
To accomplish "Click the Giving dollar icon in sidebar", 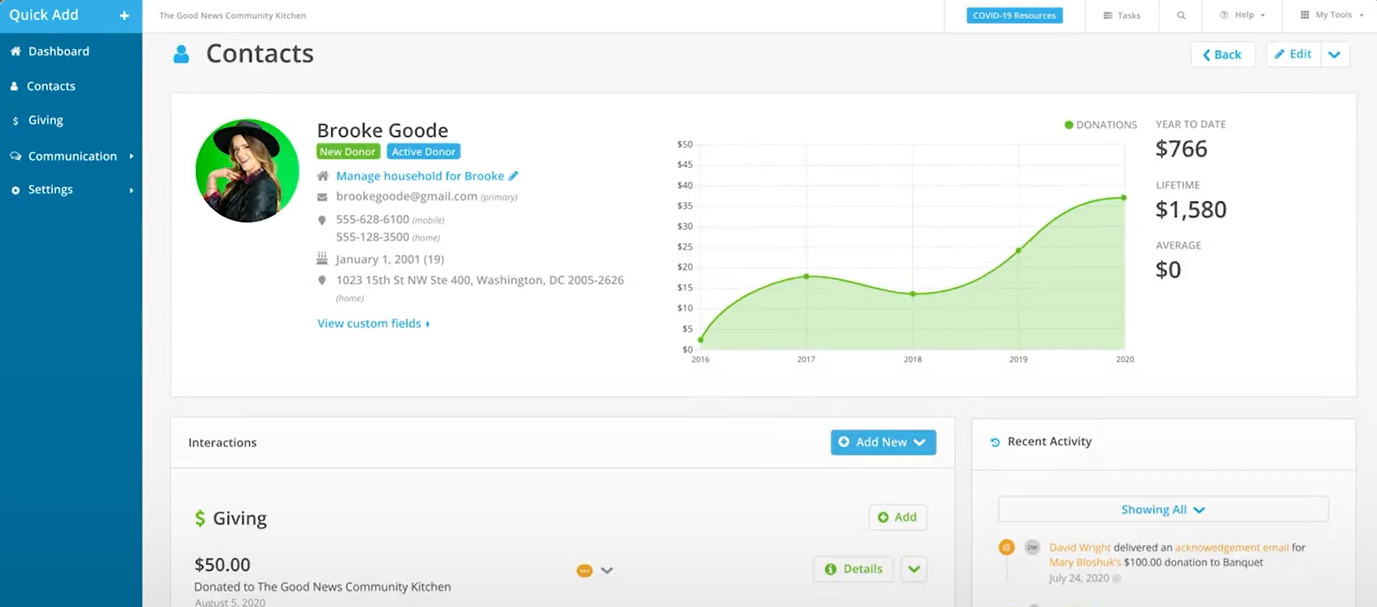I will coord(15,121).
